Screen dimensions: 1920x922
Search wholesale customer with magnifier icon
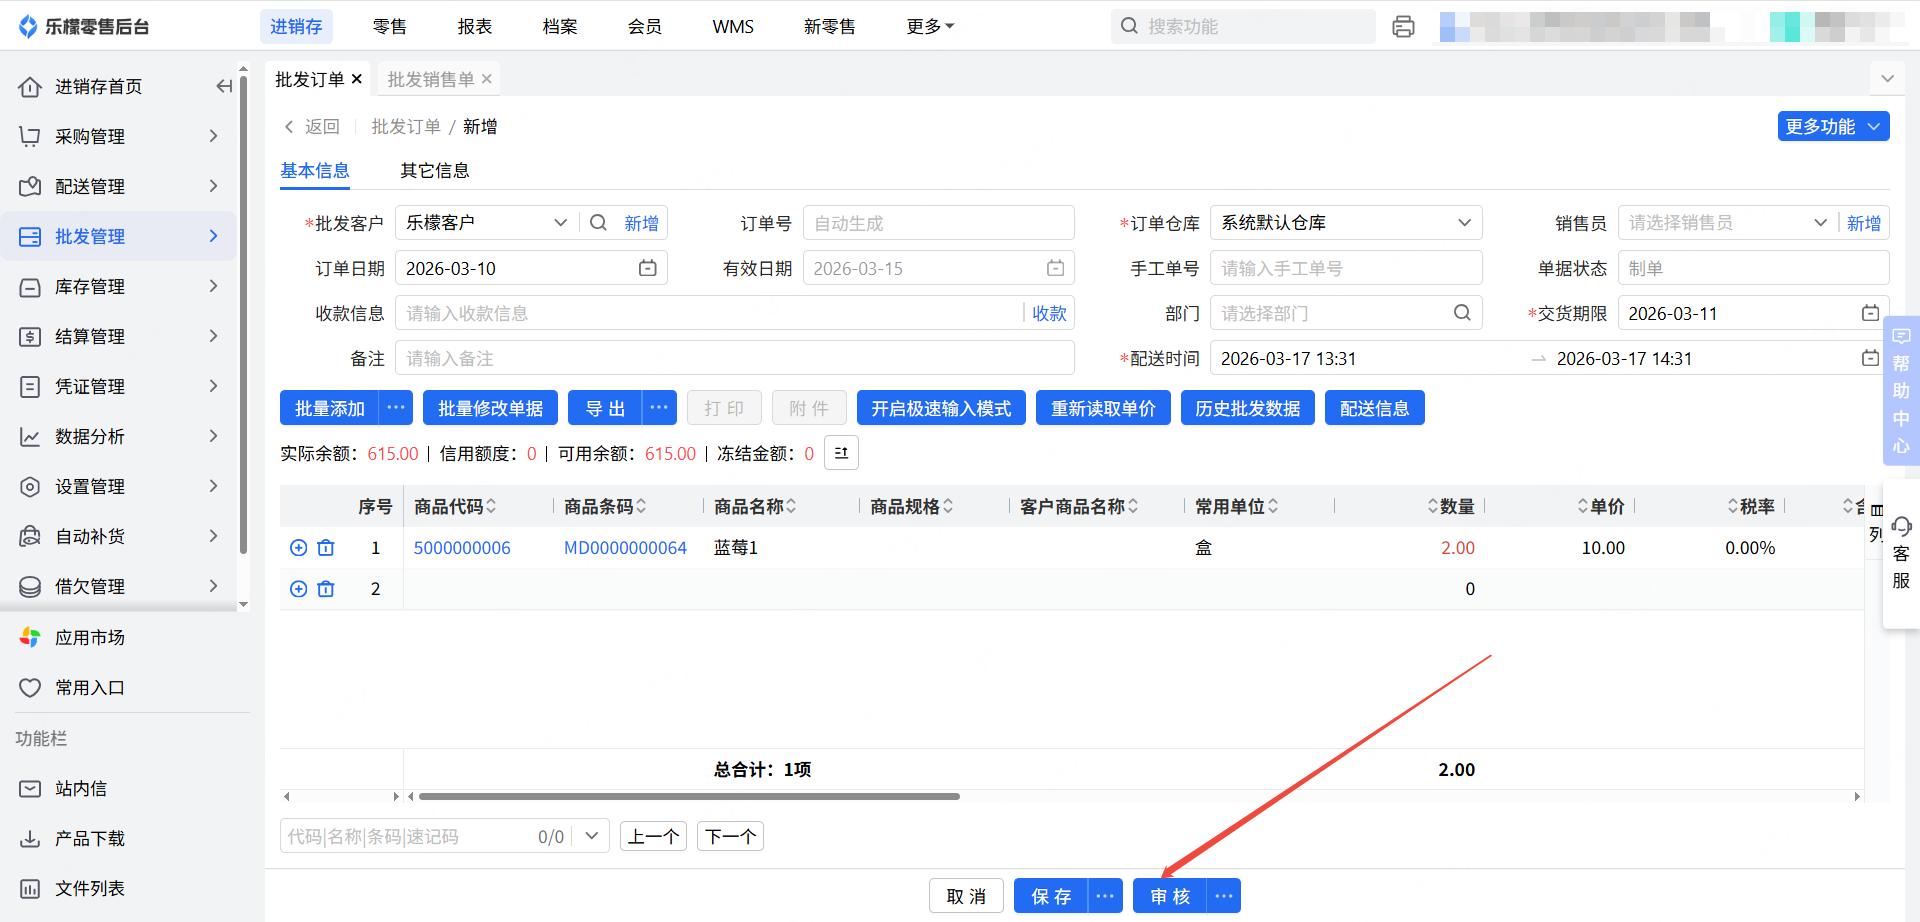click(x=598, y=223)
